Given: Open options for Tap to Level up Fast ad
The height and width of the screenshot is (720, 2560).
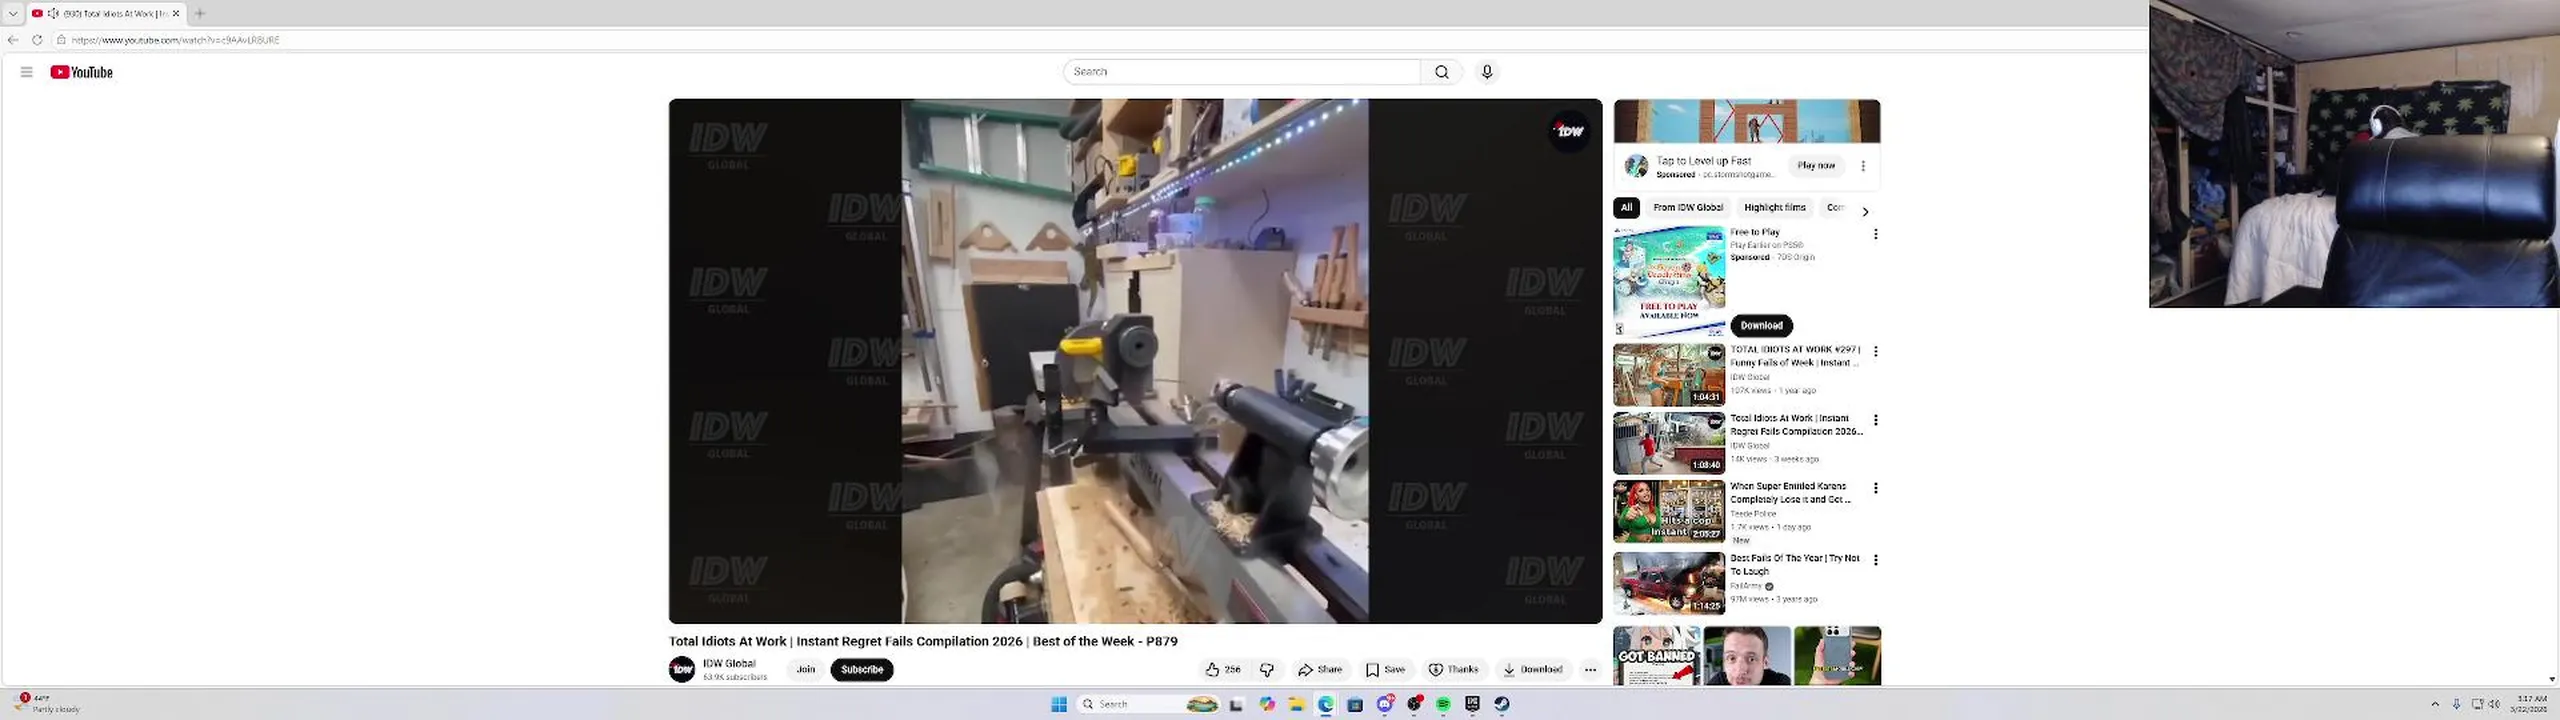Looking at the screenshot, I should point(1863,166).
